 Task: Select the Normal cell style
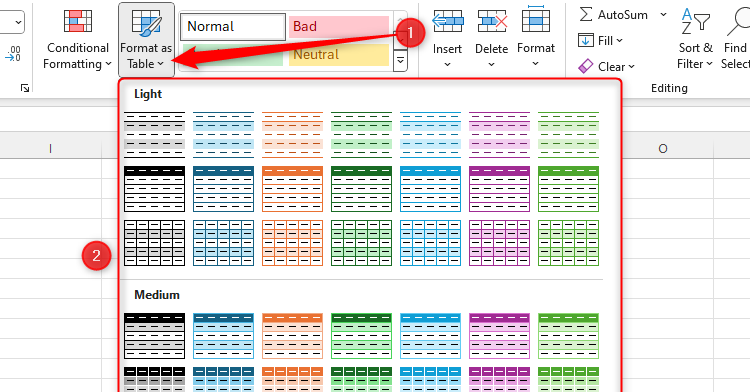click(x=233, y=26)
